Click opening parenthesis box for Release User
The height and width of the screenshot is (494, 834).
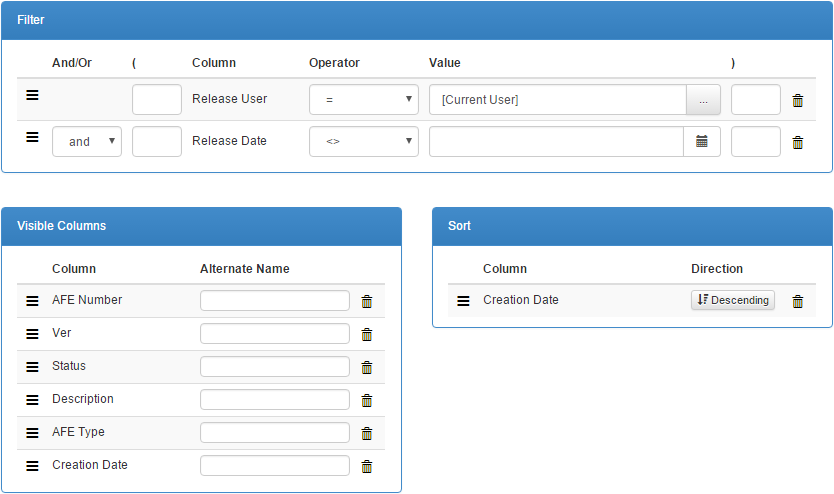tap(157, 100)
